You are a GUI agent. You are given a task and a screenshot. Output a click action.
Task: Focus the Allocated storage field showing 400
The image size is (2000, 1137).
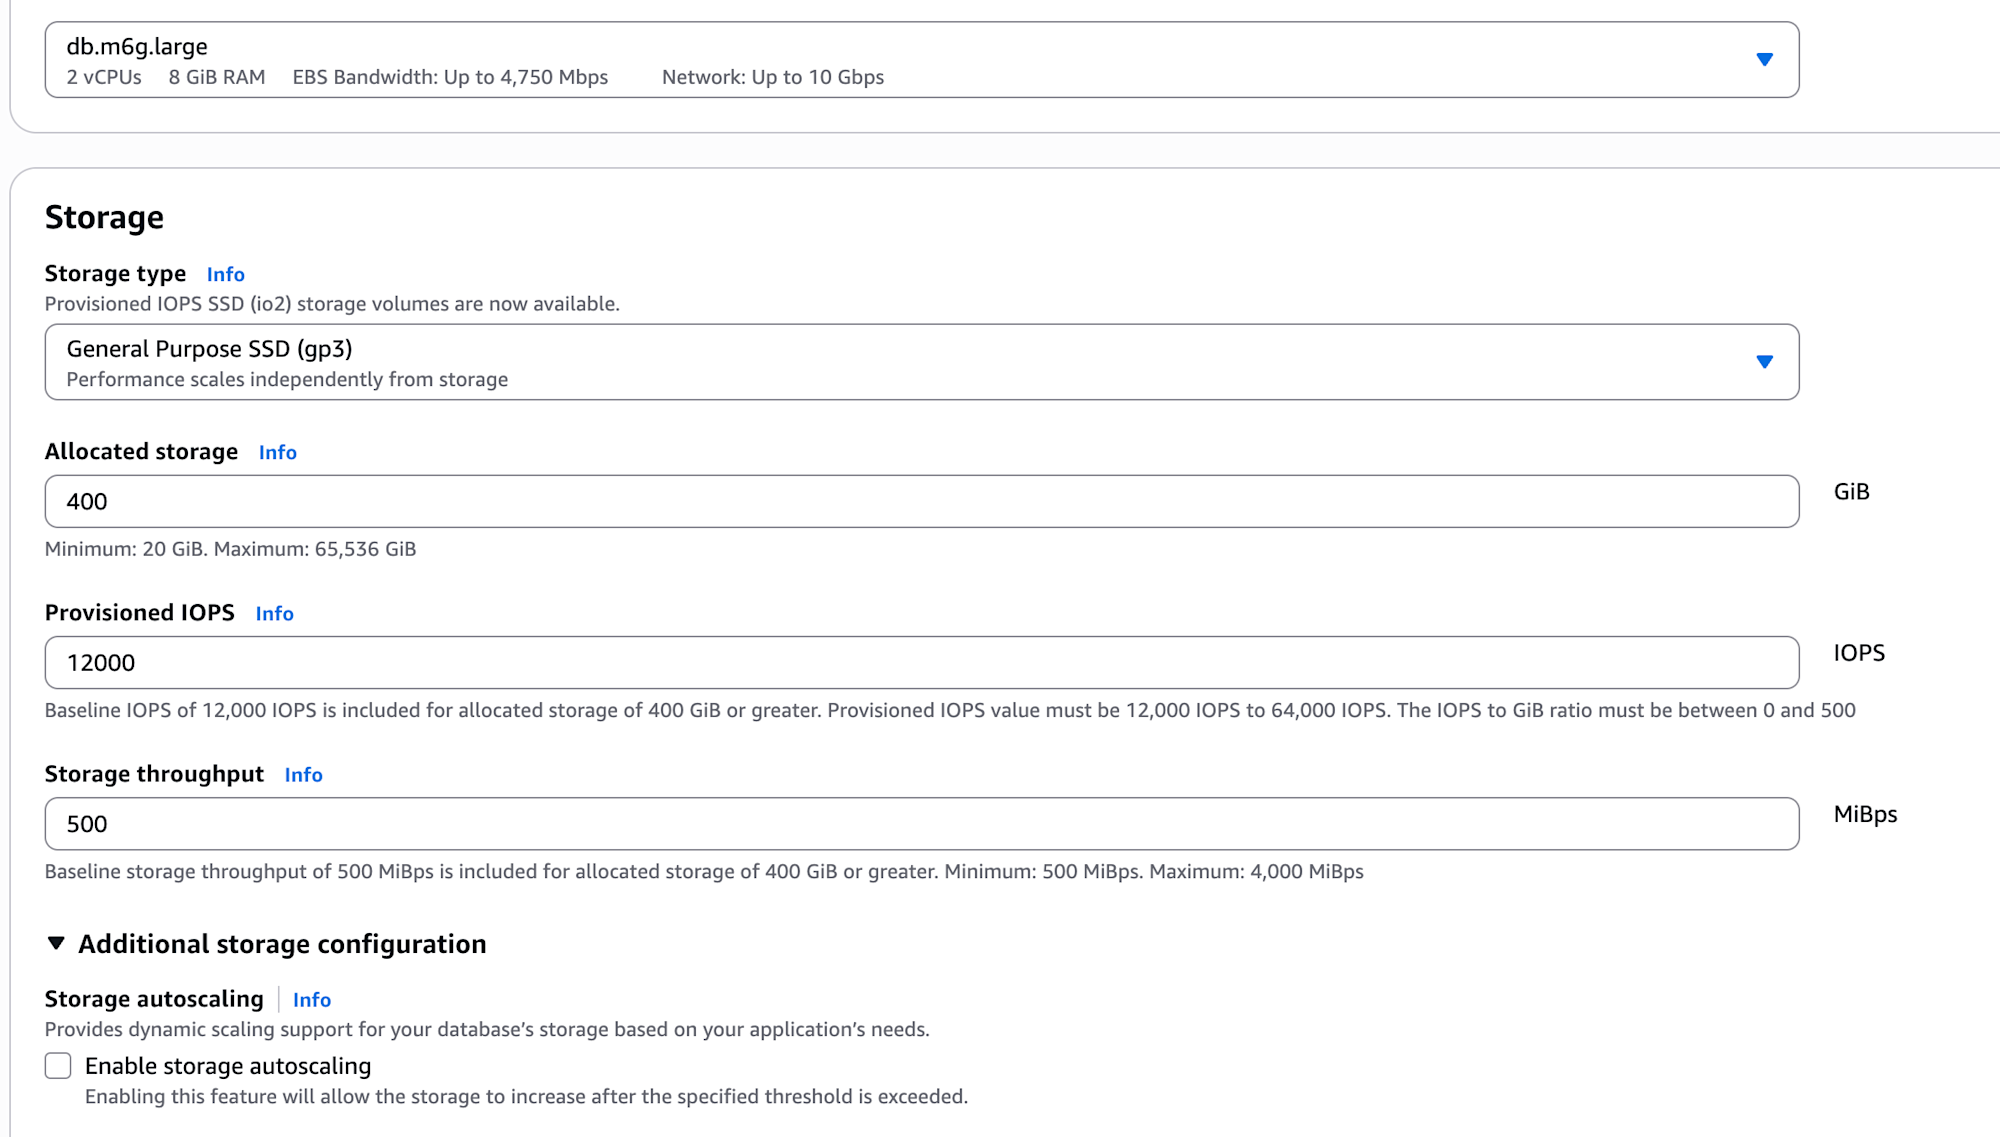(920, 502)
